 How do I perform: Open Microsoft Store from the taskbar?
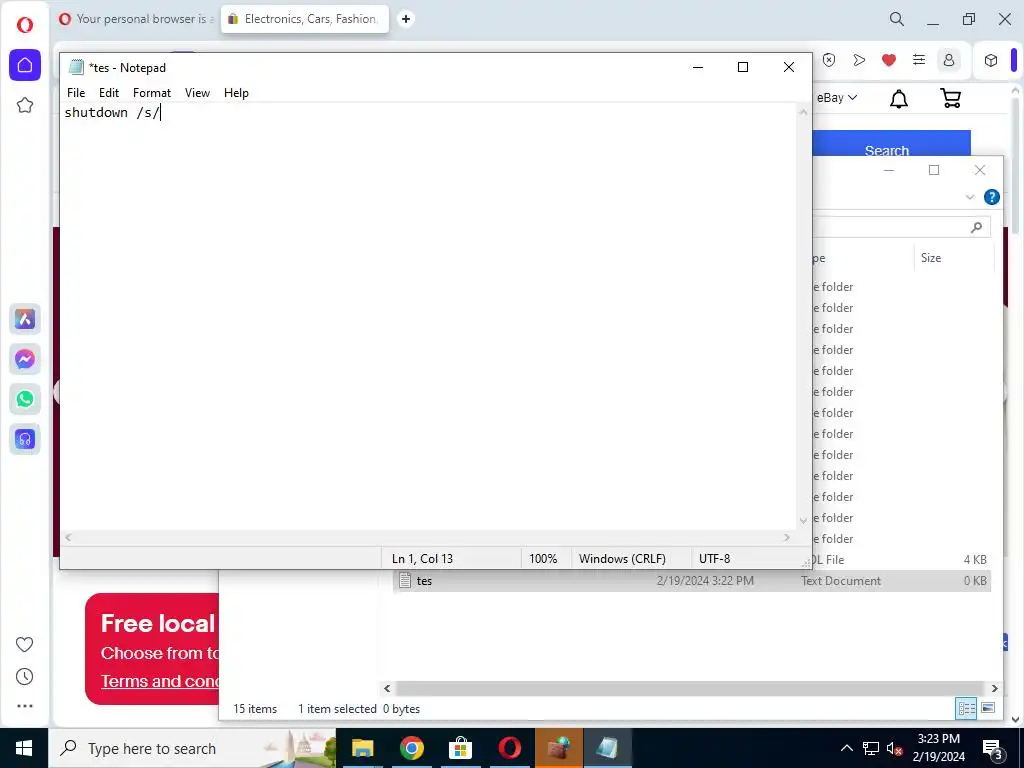click(x=460, y=748)
